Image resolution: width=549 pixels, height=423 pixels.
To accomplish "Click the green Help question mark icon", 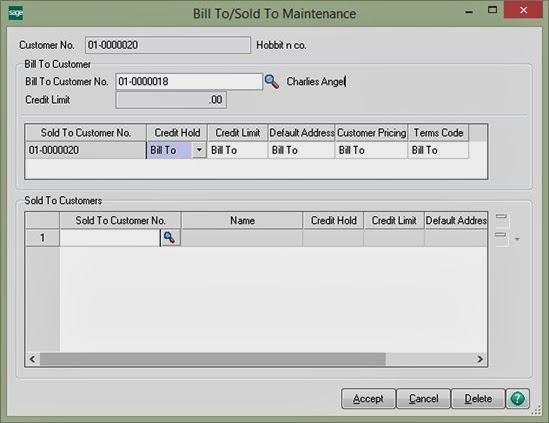I will coord(517,398).
